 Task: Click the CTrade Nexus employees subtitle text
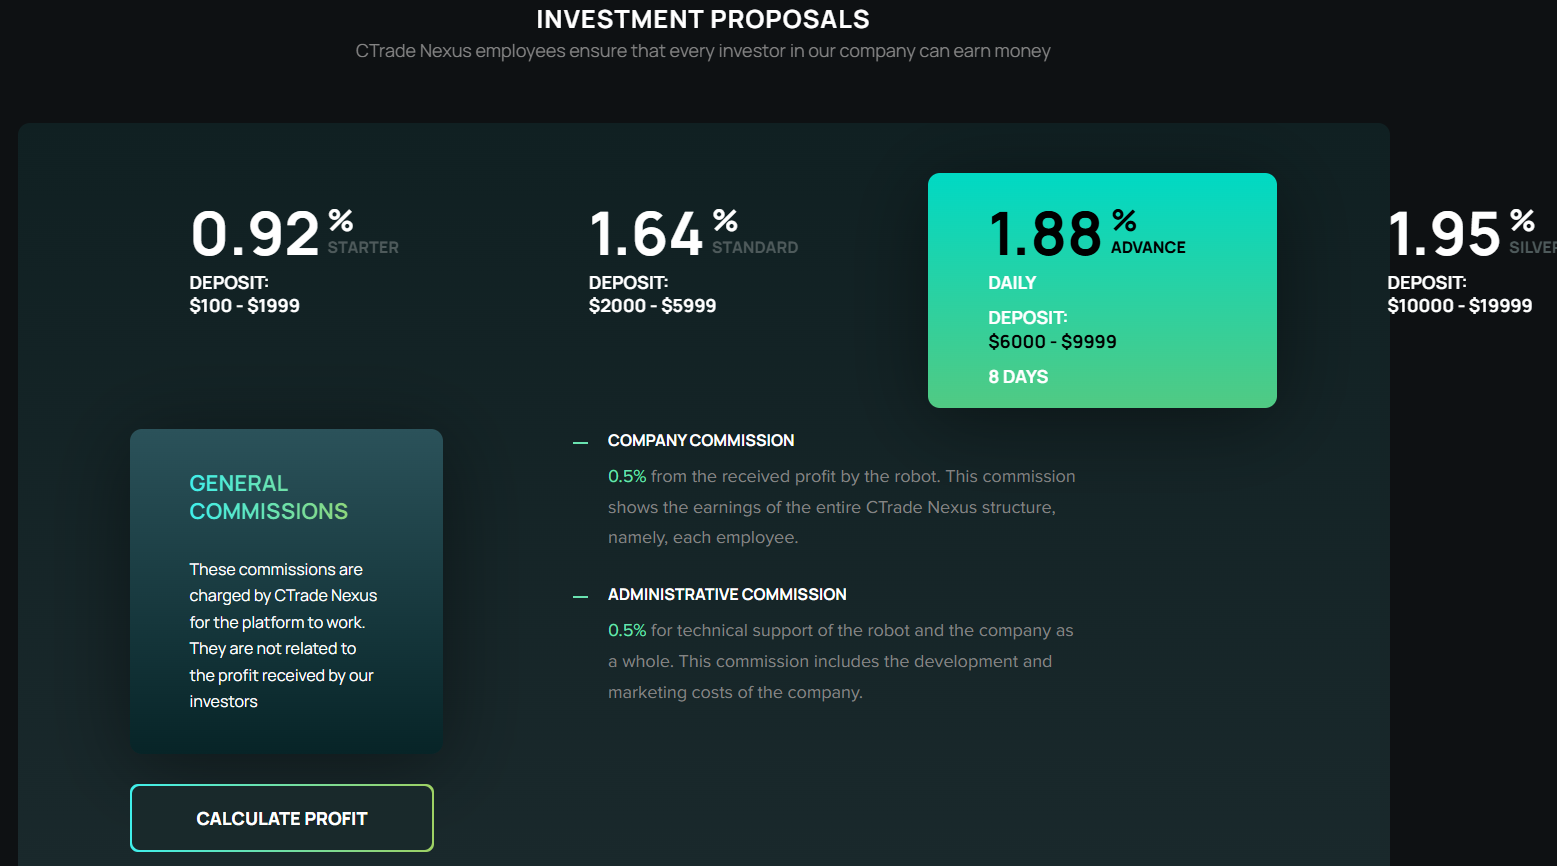702,51
